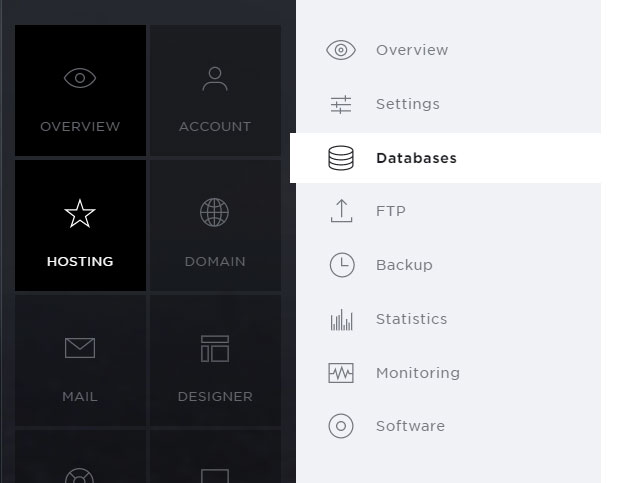Image resolution: width=640 pixels, height=483 pixels.
Task: Click the person icon in Account tile
Action: (x=215, y=79)
